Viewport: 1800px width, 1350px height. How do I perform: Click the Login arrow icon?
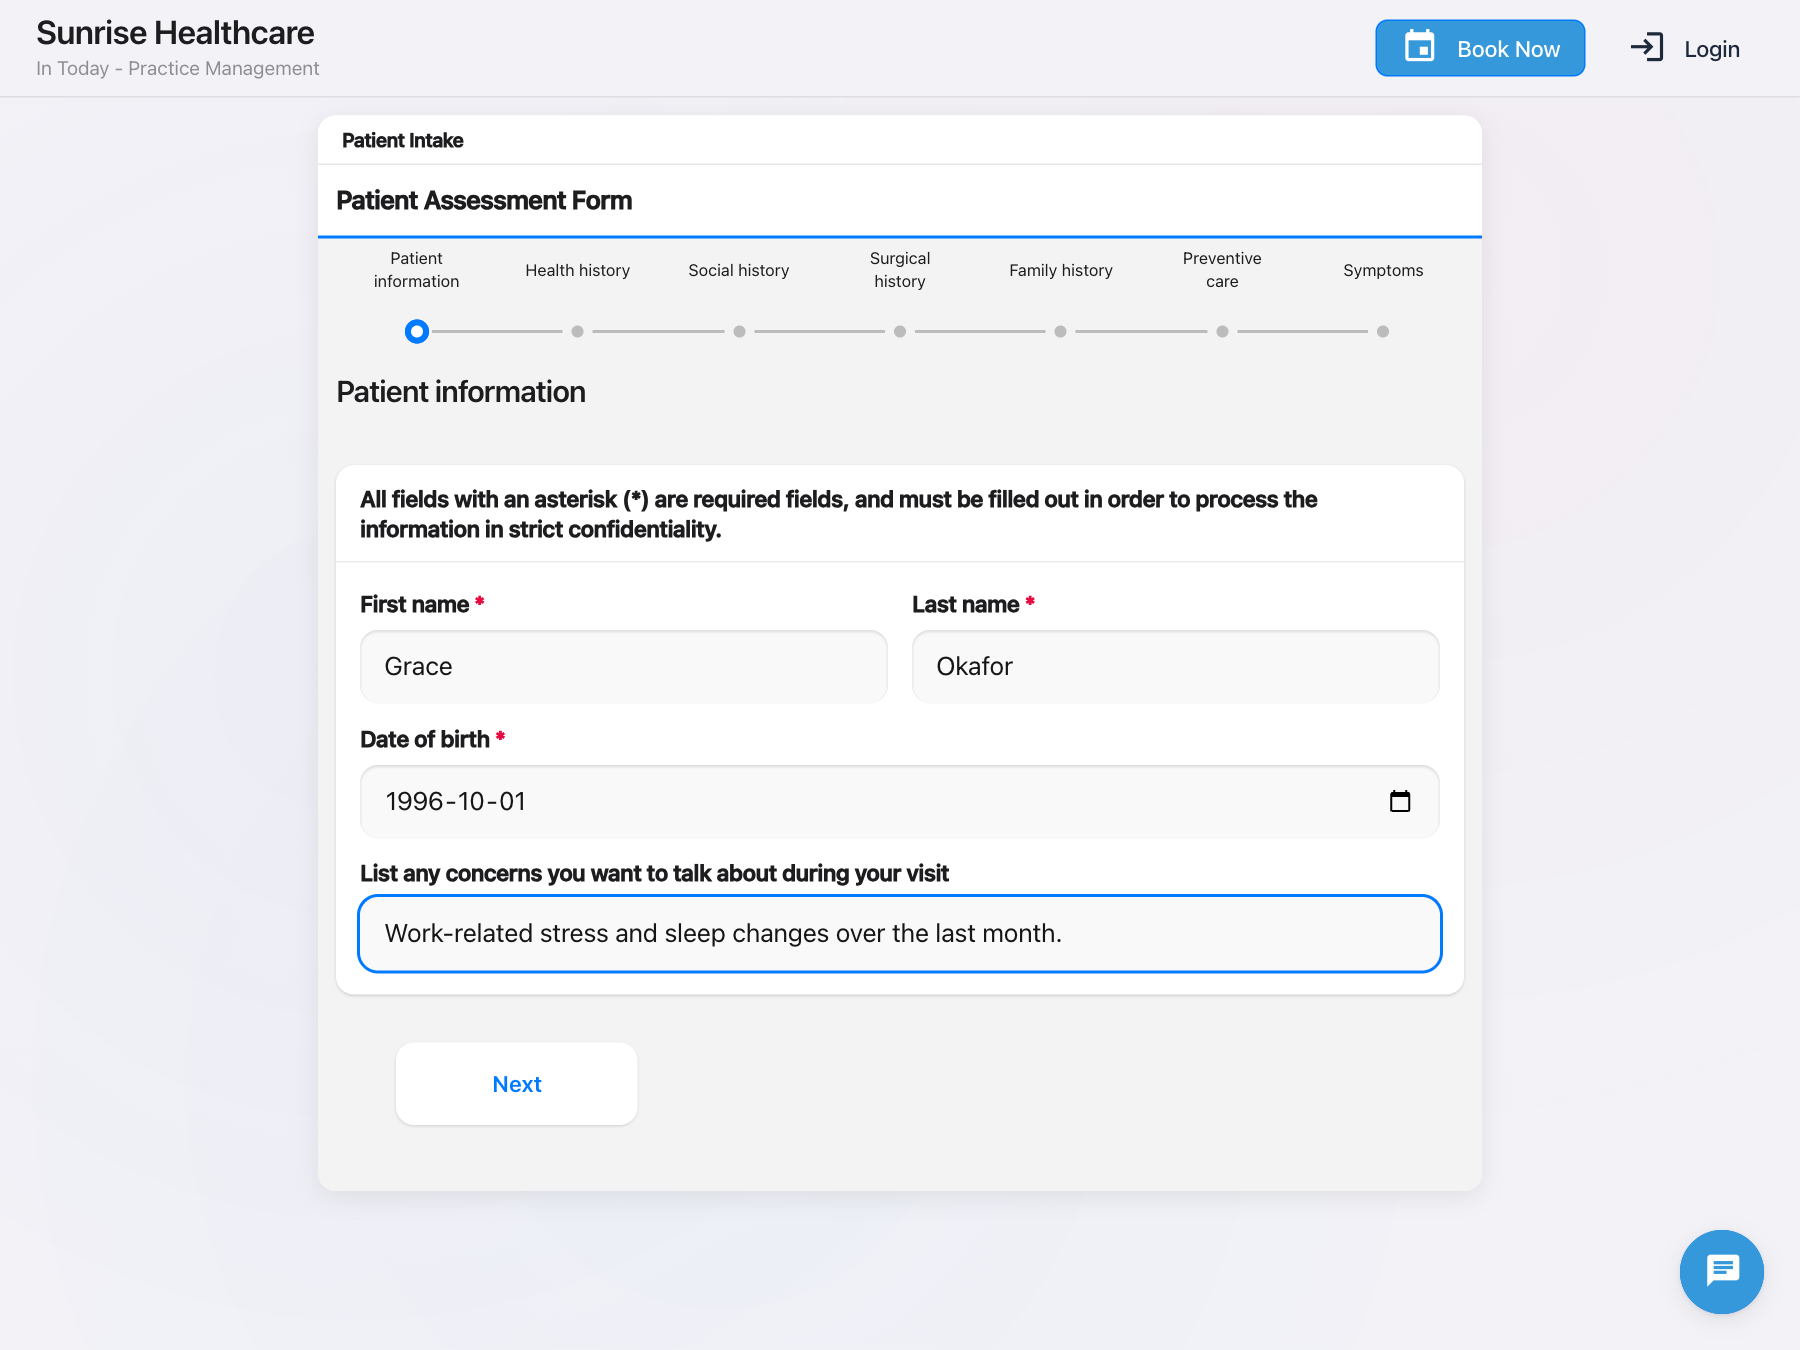click(x=1647, y=48)
